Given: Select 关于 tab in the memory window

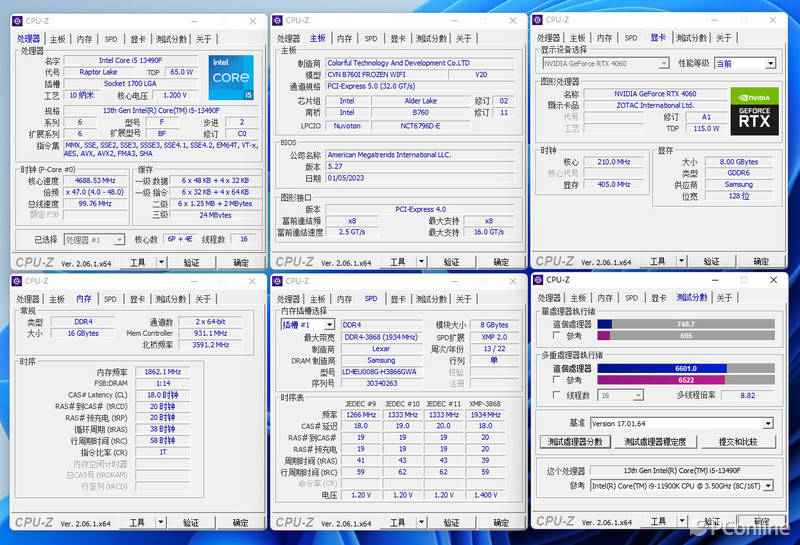Looking at the screenshot, I should click(x=203, y=299).
